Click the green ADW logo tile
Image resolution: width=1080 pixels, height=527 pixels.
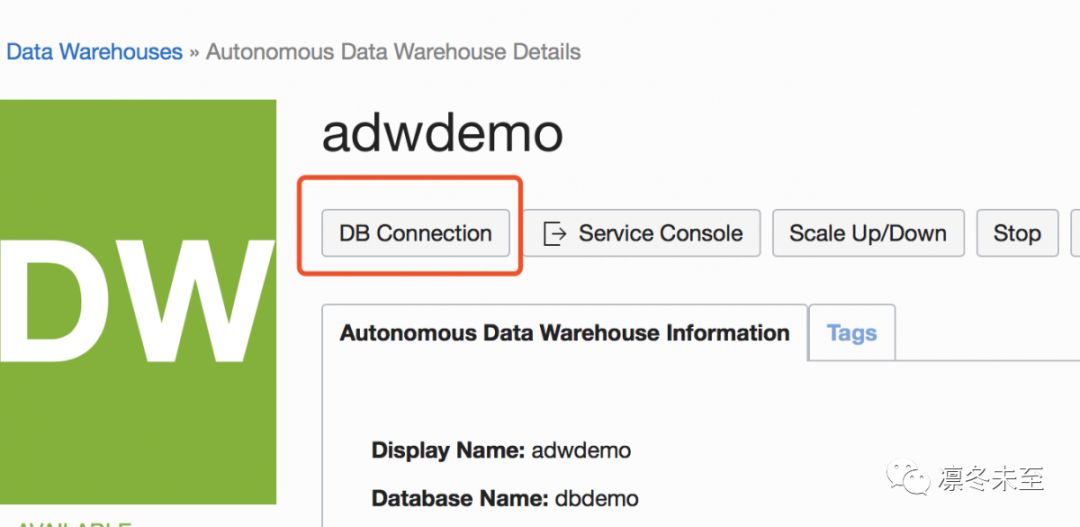pos(138,300)
